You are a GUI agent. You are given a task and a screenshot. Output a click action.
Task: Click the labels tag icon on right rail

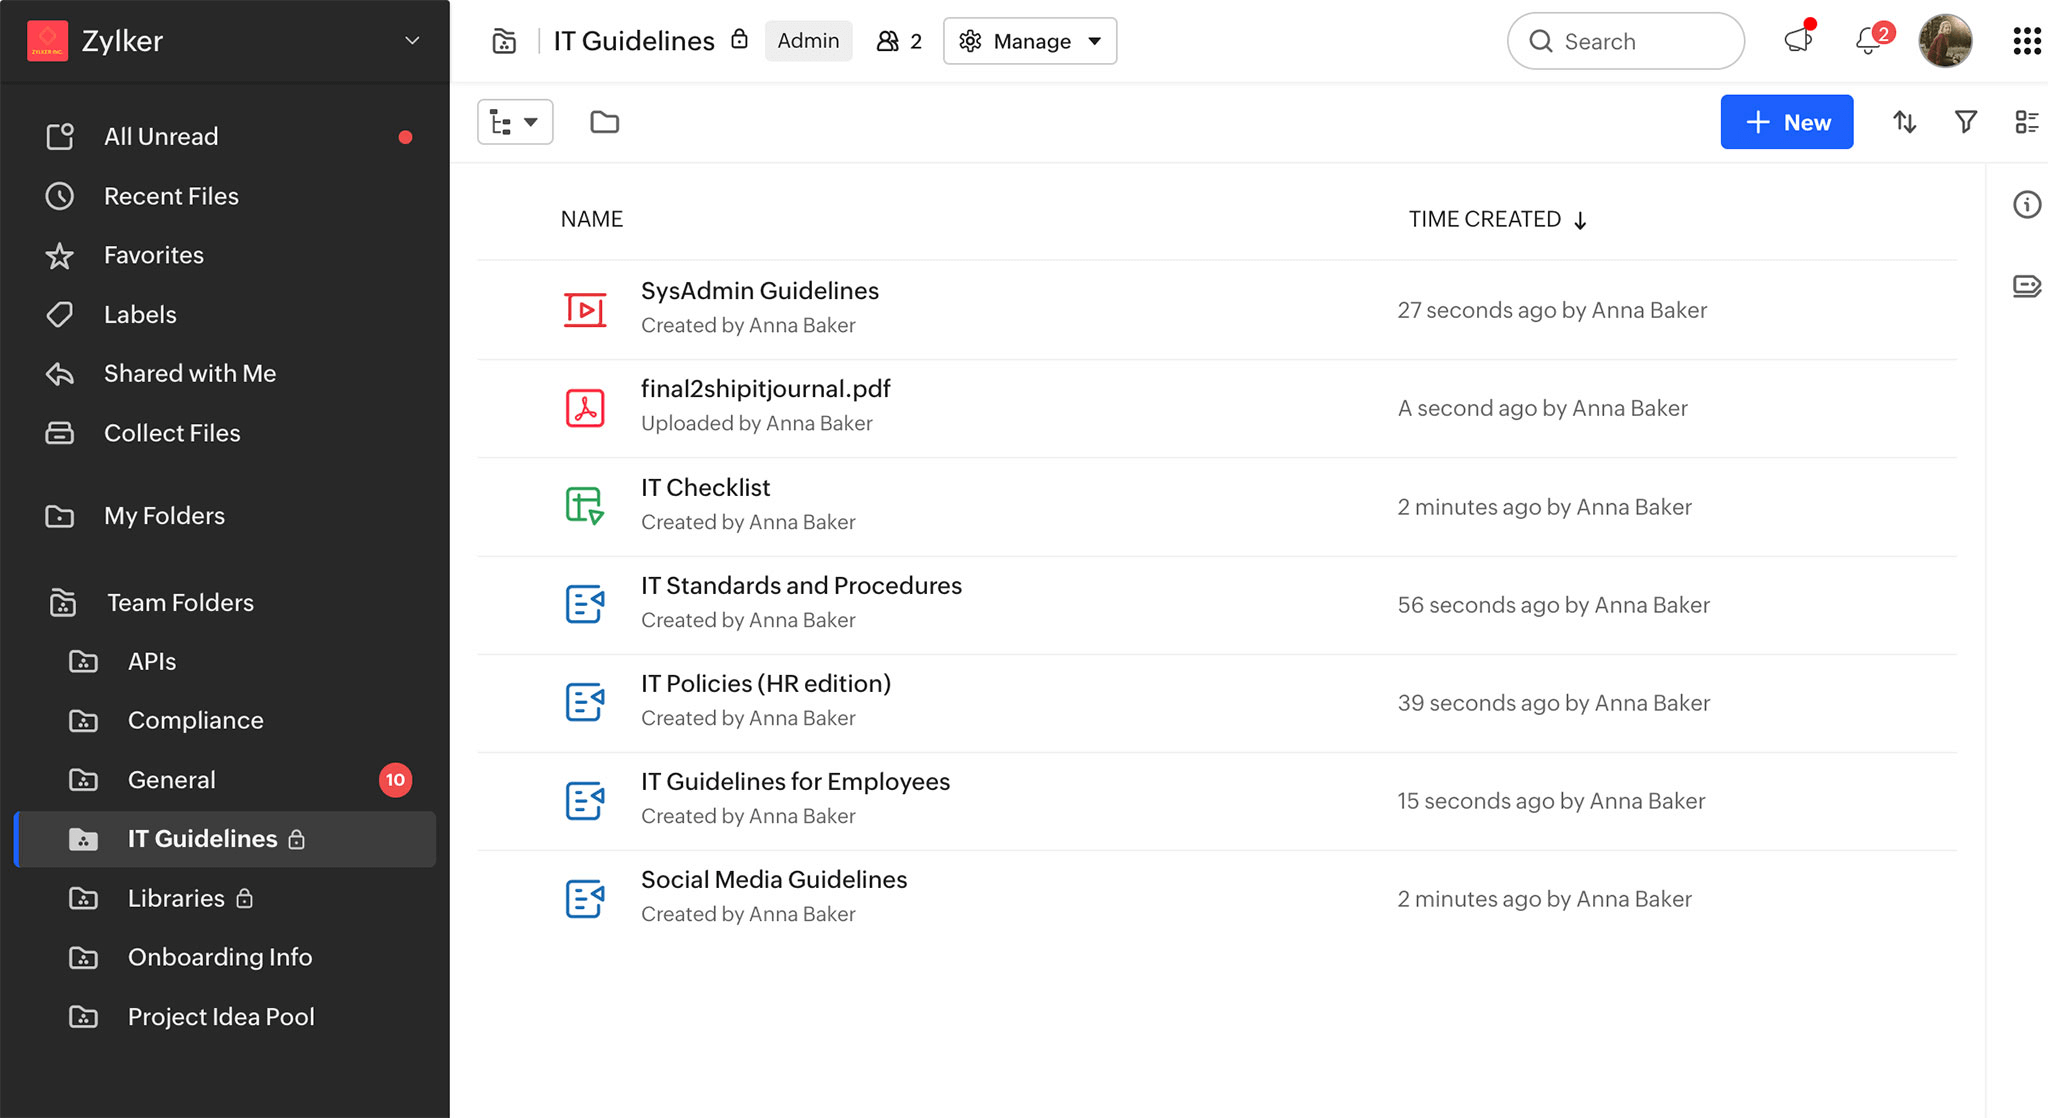coord(2026,287)
